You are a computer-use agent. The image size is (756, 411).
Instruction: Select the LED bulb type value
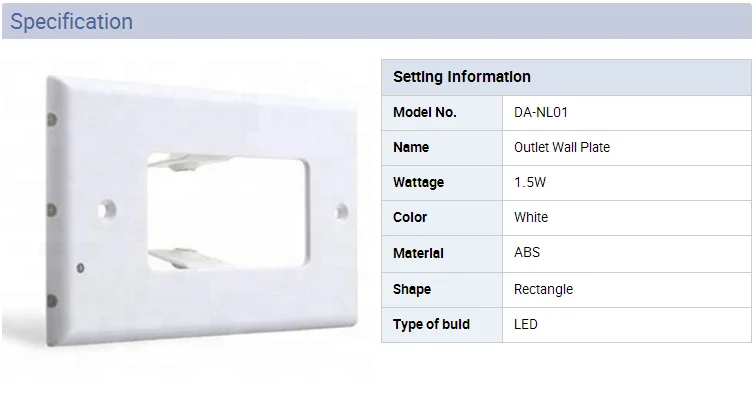point(526,324)
